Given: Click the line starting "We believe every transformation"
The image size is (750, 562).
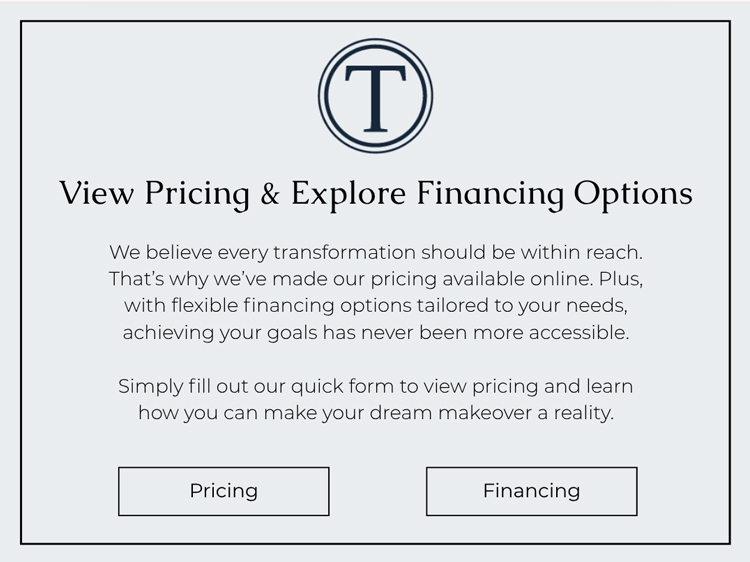Looking at the screenshot, I should point(375,253).
